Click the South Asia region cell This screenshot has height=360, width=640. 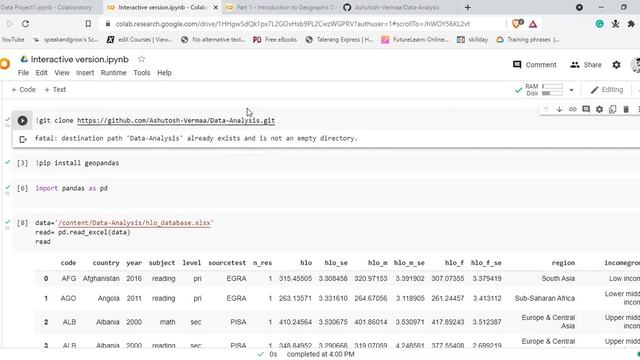point(558,278)
